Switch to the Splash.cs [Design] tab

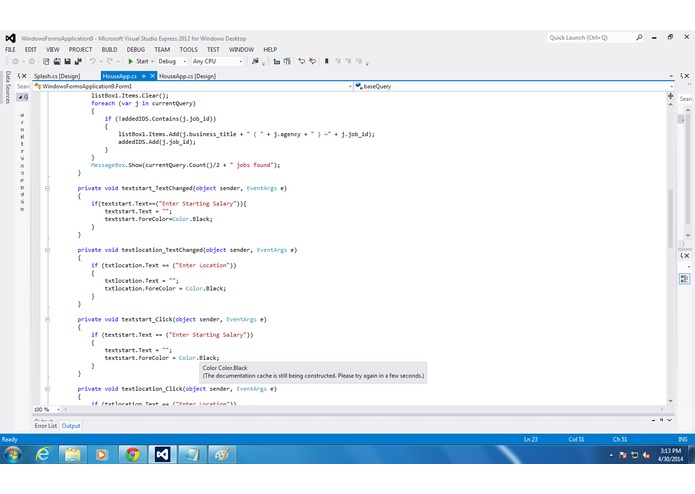pyautogui.click(x=57, y=76)
